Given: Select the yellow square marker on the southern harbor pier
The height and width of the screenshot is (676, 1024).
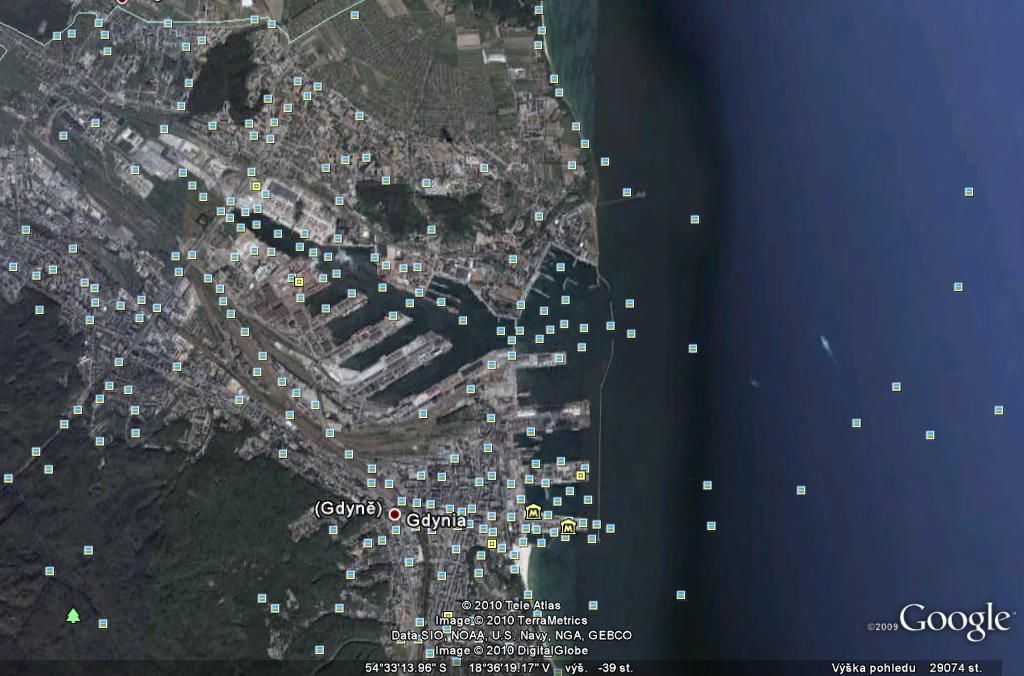Looking at the screenshot, I should (581, 475).
